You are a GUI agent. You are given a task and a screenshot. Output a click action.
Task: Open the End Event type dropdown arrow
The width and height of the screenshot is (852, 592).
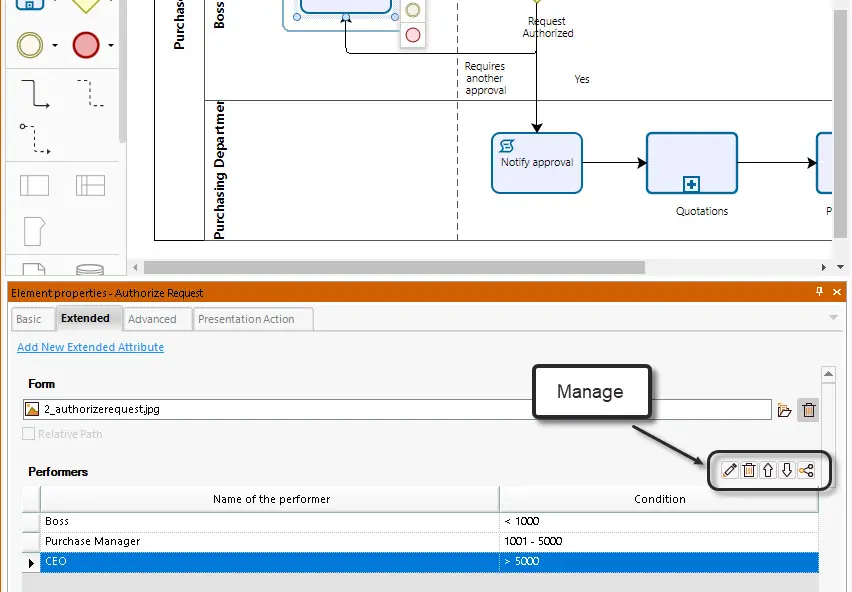click(x=111, y=45)
